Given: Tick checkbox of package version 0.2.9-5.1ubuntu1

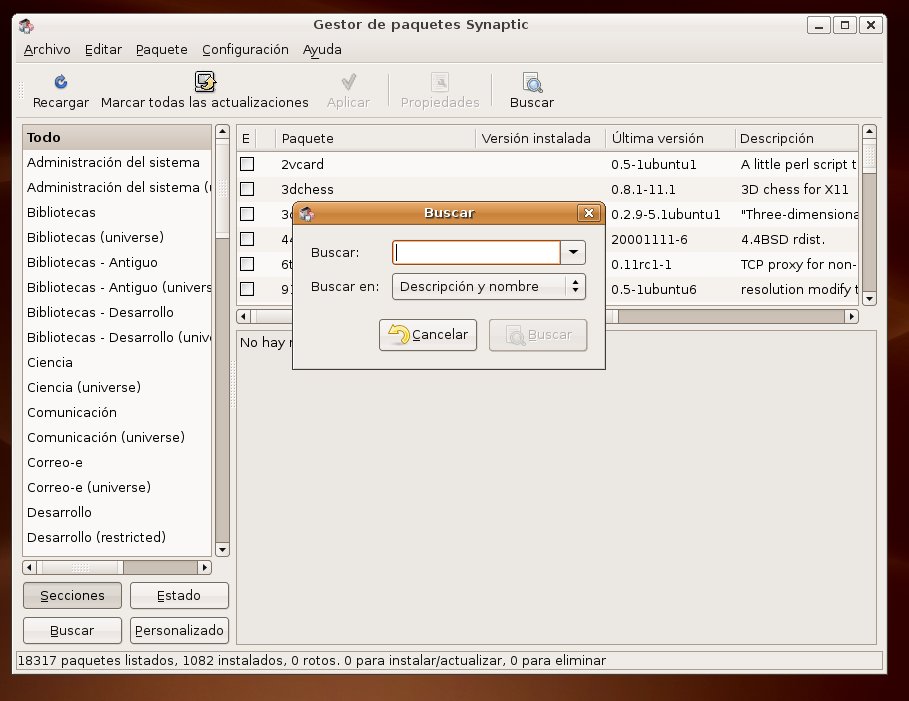Looking at the screenshot, I should pyautogui.click(x=247, y=214).
